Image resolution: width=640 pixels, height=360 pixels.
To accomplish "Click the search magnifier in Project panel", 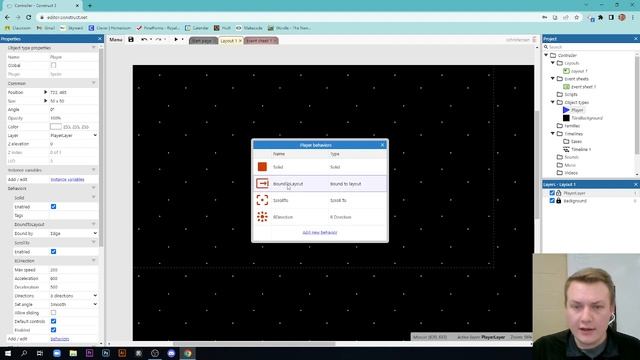I will click(546, 47).
